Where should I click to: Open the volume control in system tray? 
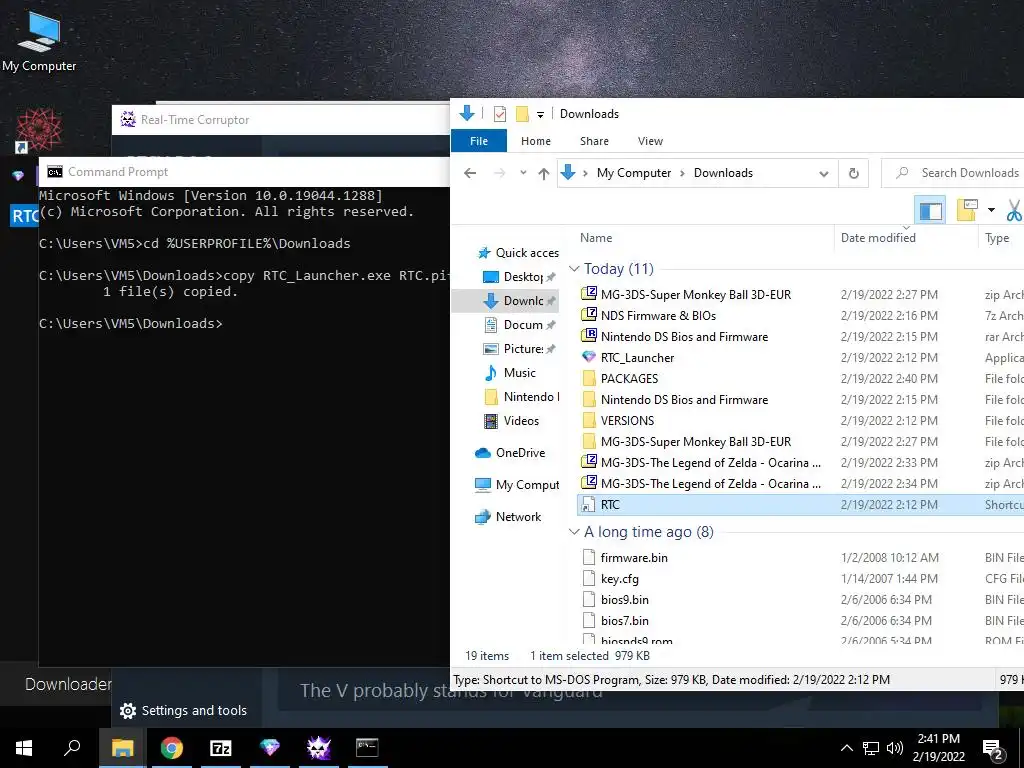click(x=895, y=748)
